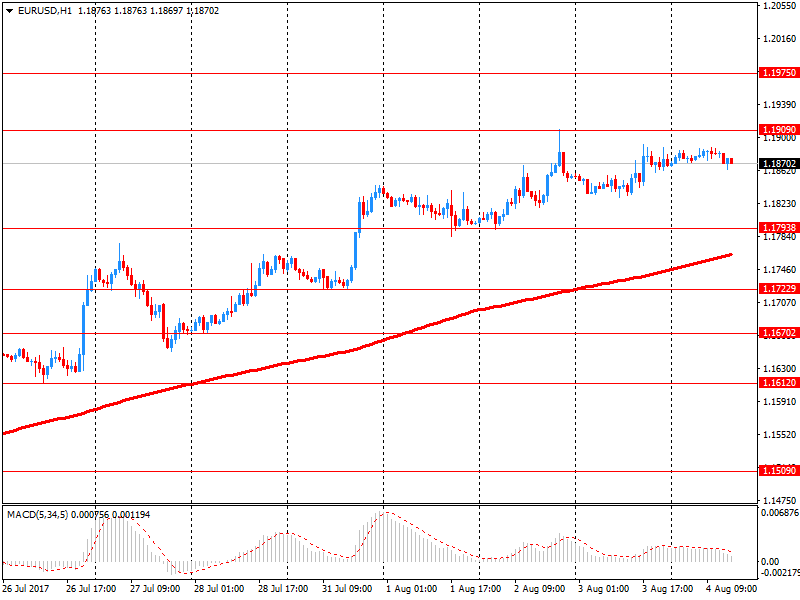Click the current price label 1.18702
The height and width of the screenshot is (600, 800).
point(779,164)
